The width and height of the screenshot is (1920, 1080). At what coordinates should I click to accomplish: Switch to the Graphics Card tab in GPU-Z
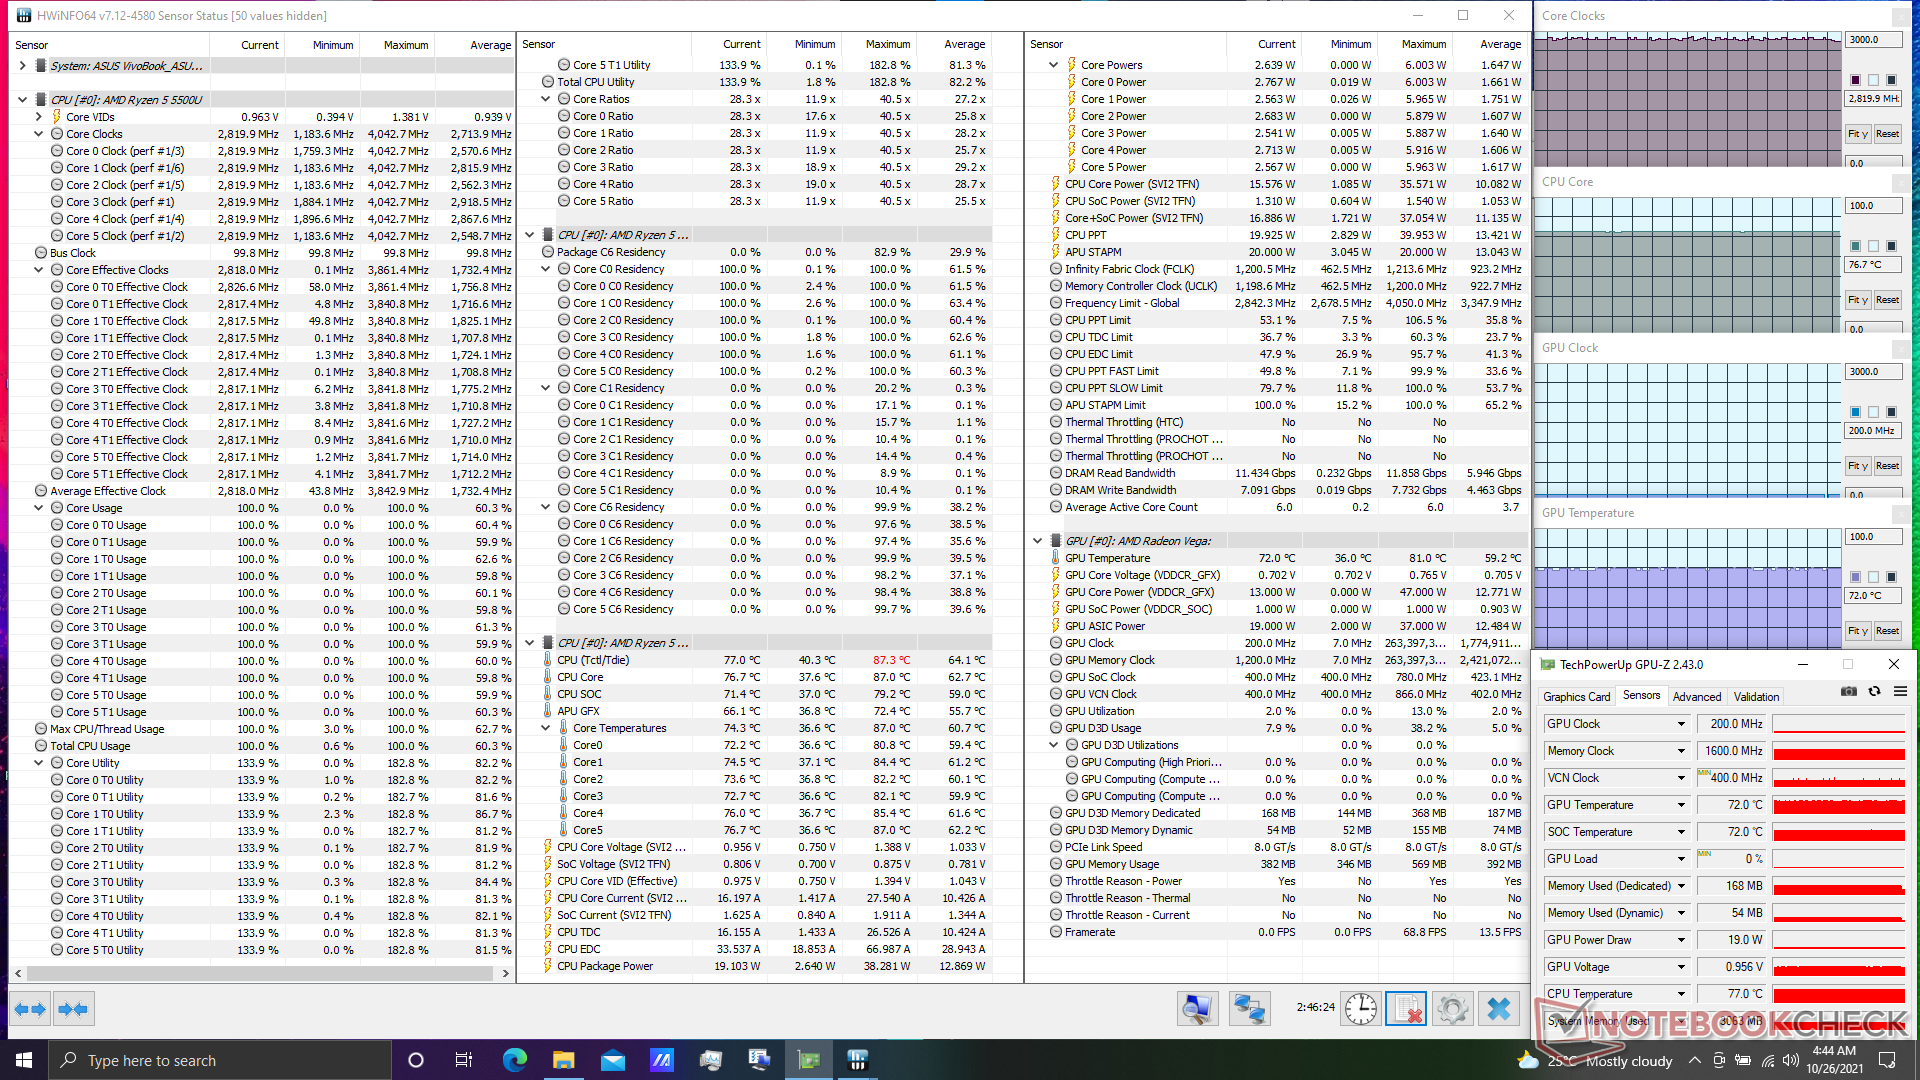pyautogui.click(x=1576, y=697)
